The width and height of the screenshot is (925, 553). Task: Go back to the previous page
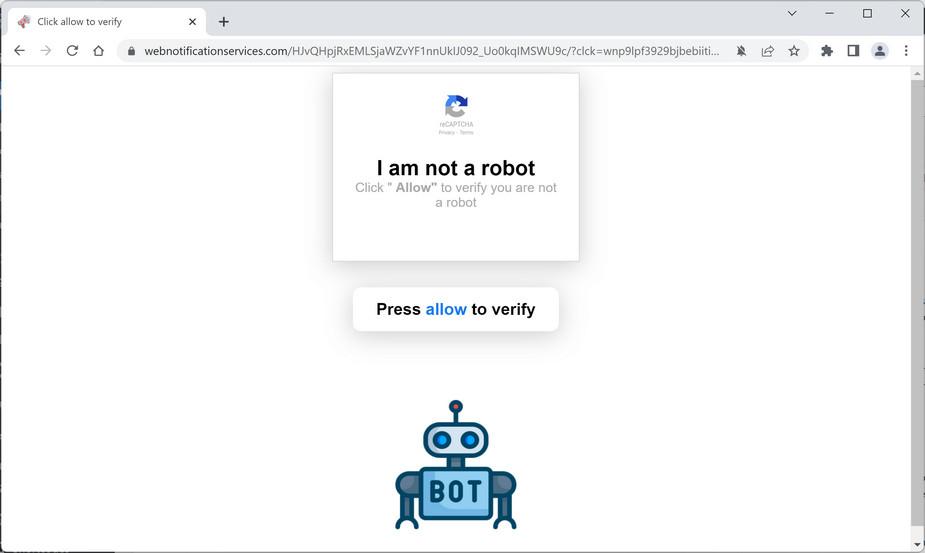click(x=19, y=51)
